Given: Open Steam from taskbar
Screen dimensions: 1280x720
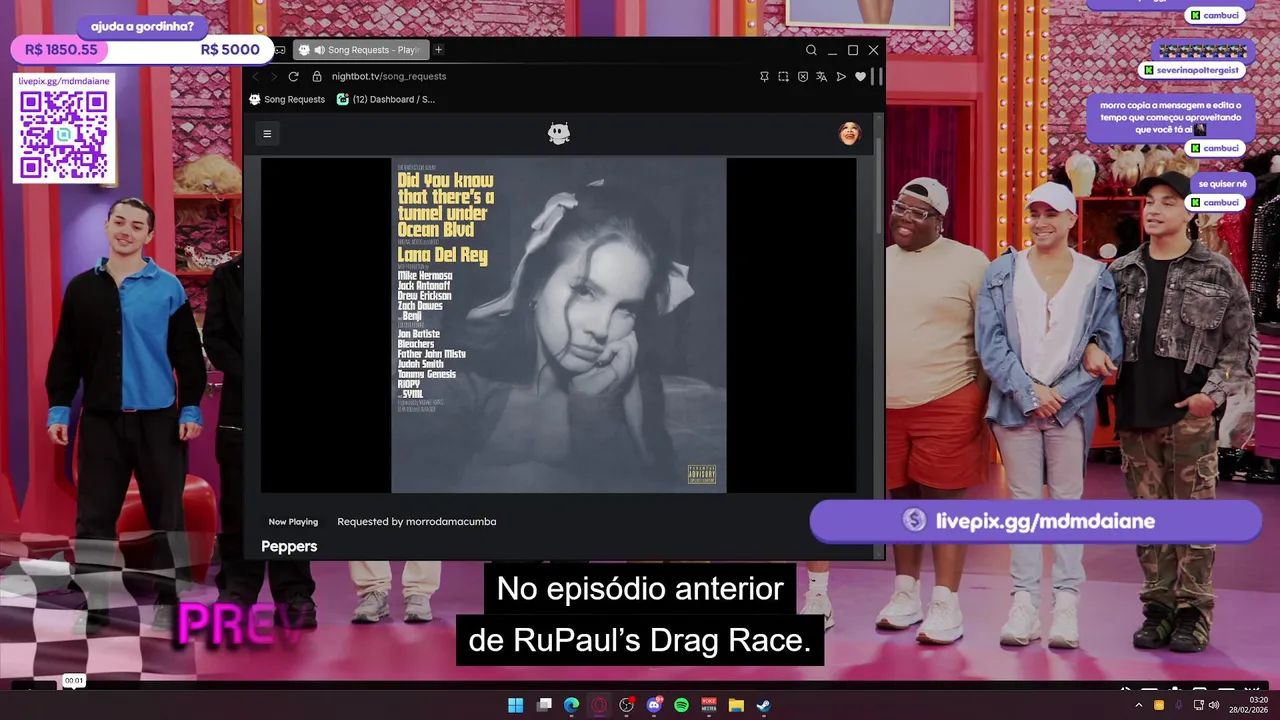Looking at the screenshot, I should click(763, 705).
